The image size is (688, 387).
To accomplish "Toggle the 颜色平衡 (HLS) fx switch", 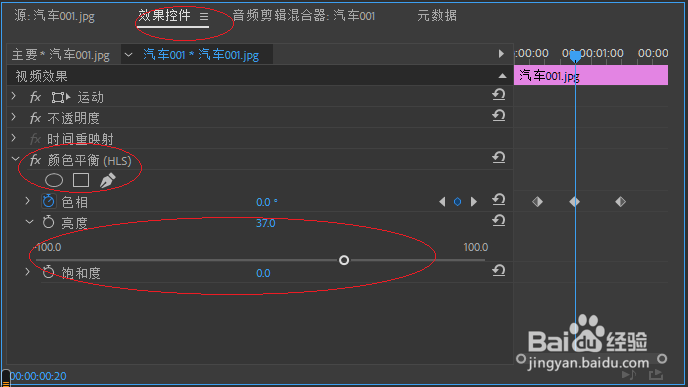I will [x=35, y=160].
